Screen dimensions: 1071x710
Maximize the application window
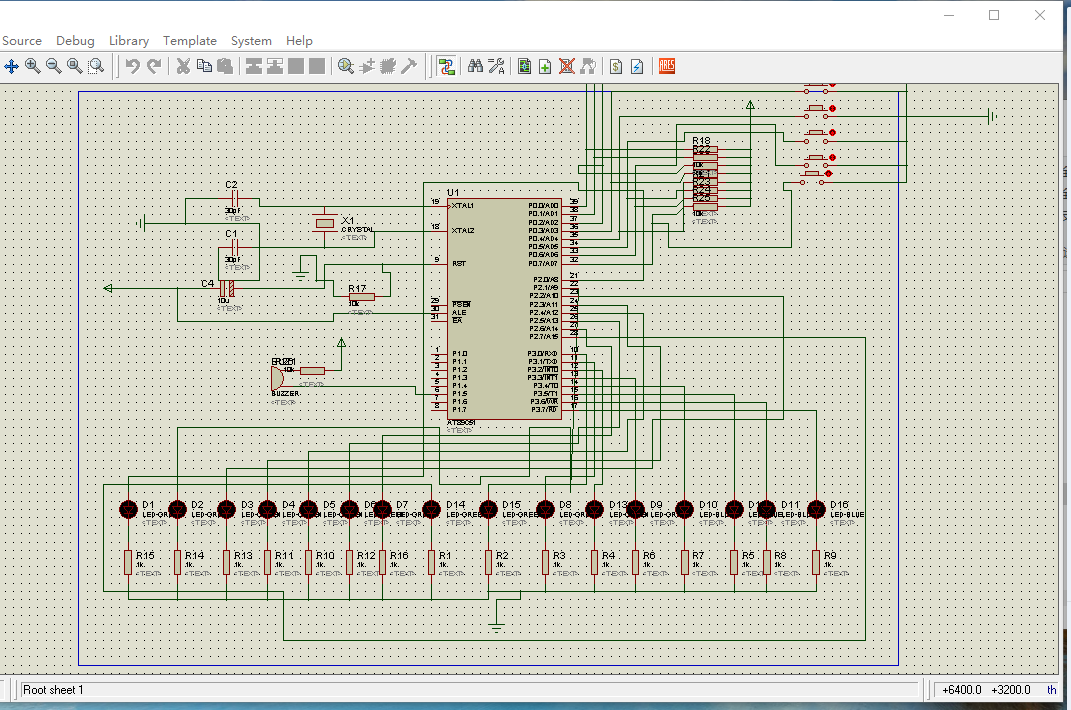994,15
